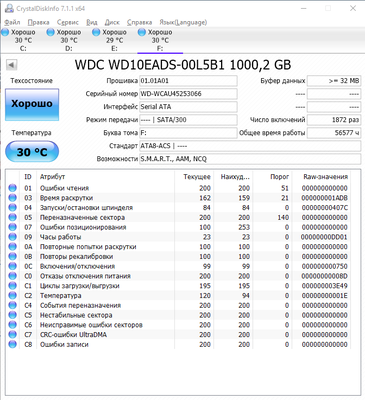Click status orb for Ошибки записи row
This screenshot has height=400, width=365.
coord(12,345)
